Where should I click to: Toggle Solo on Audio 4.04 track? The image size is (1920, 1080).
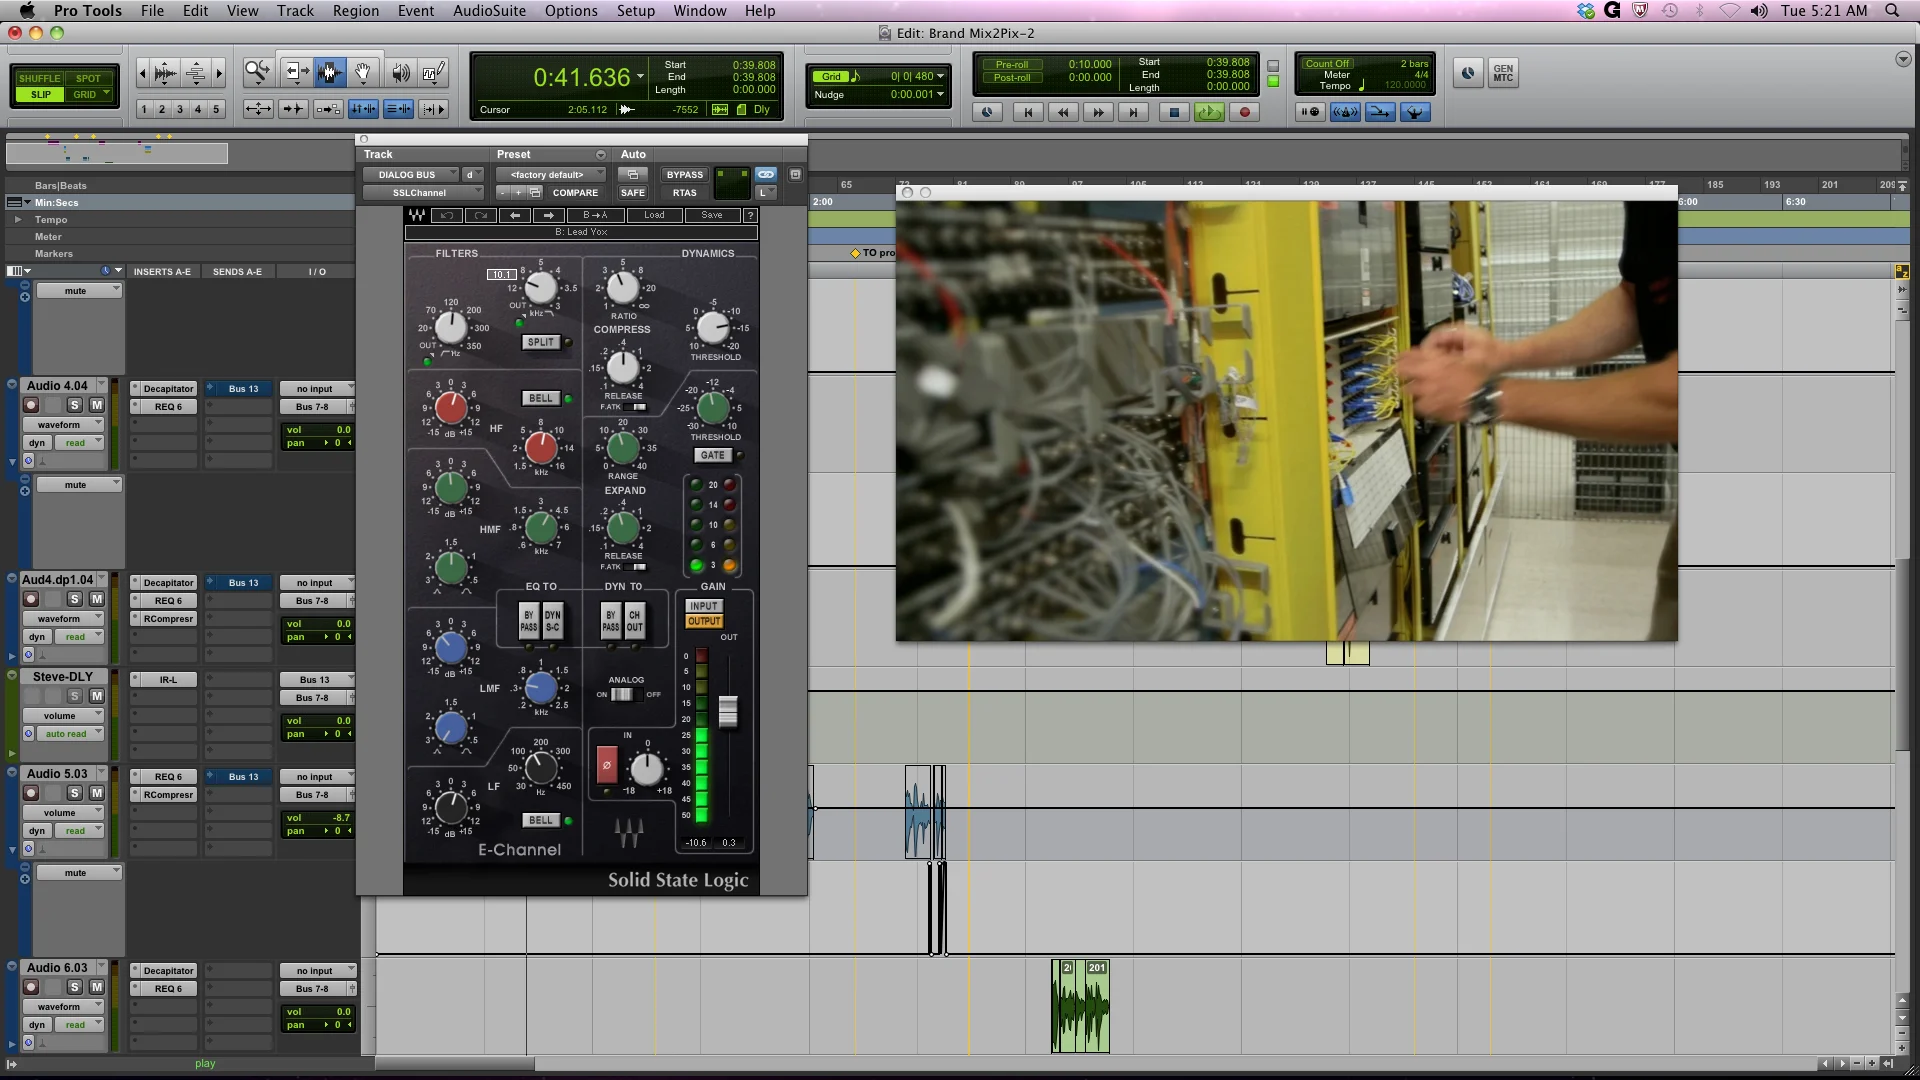(x=75, y=405)
